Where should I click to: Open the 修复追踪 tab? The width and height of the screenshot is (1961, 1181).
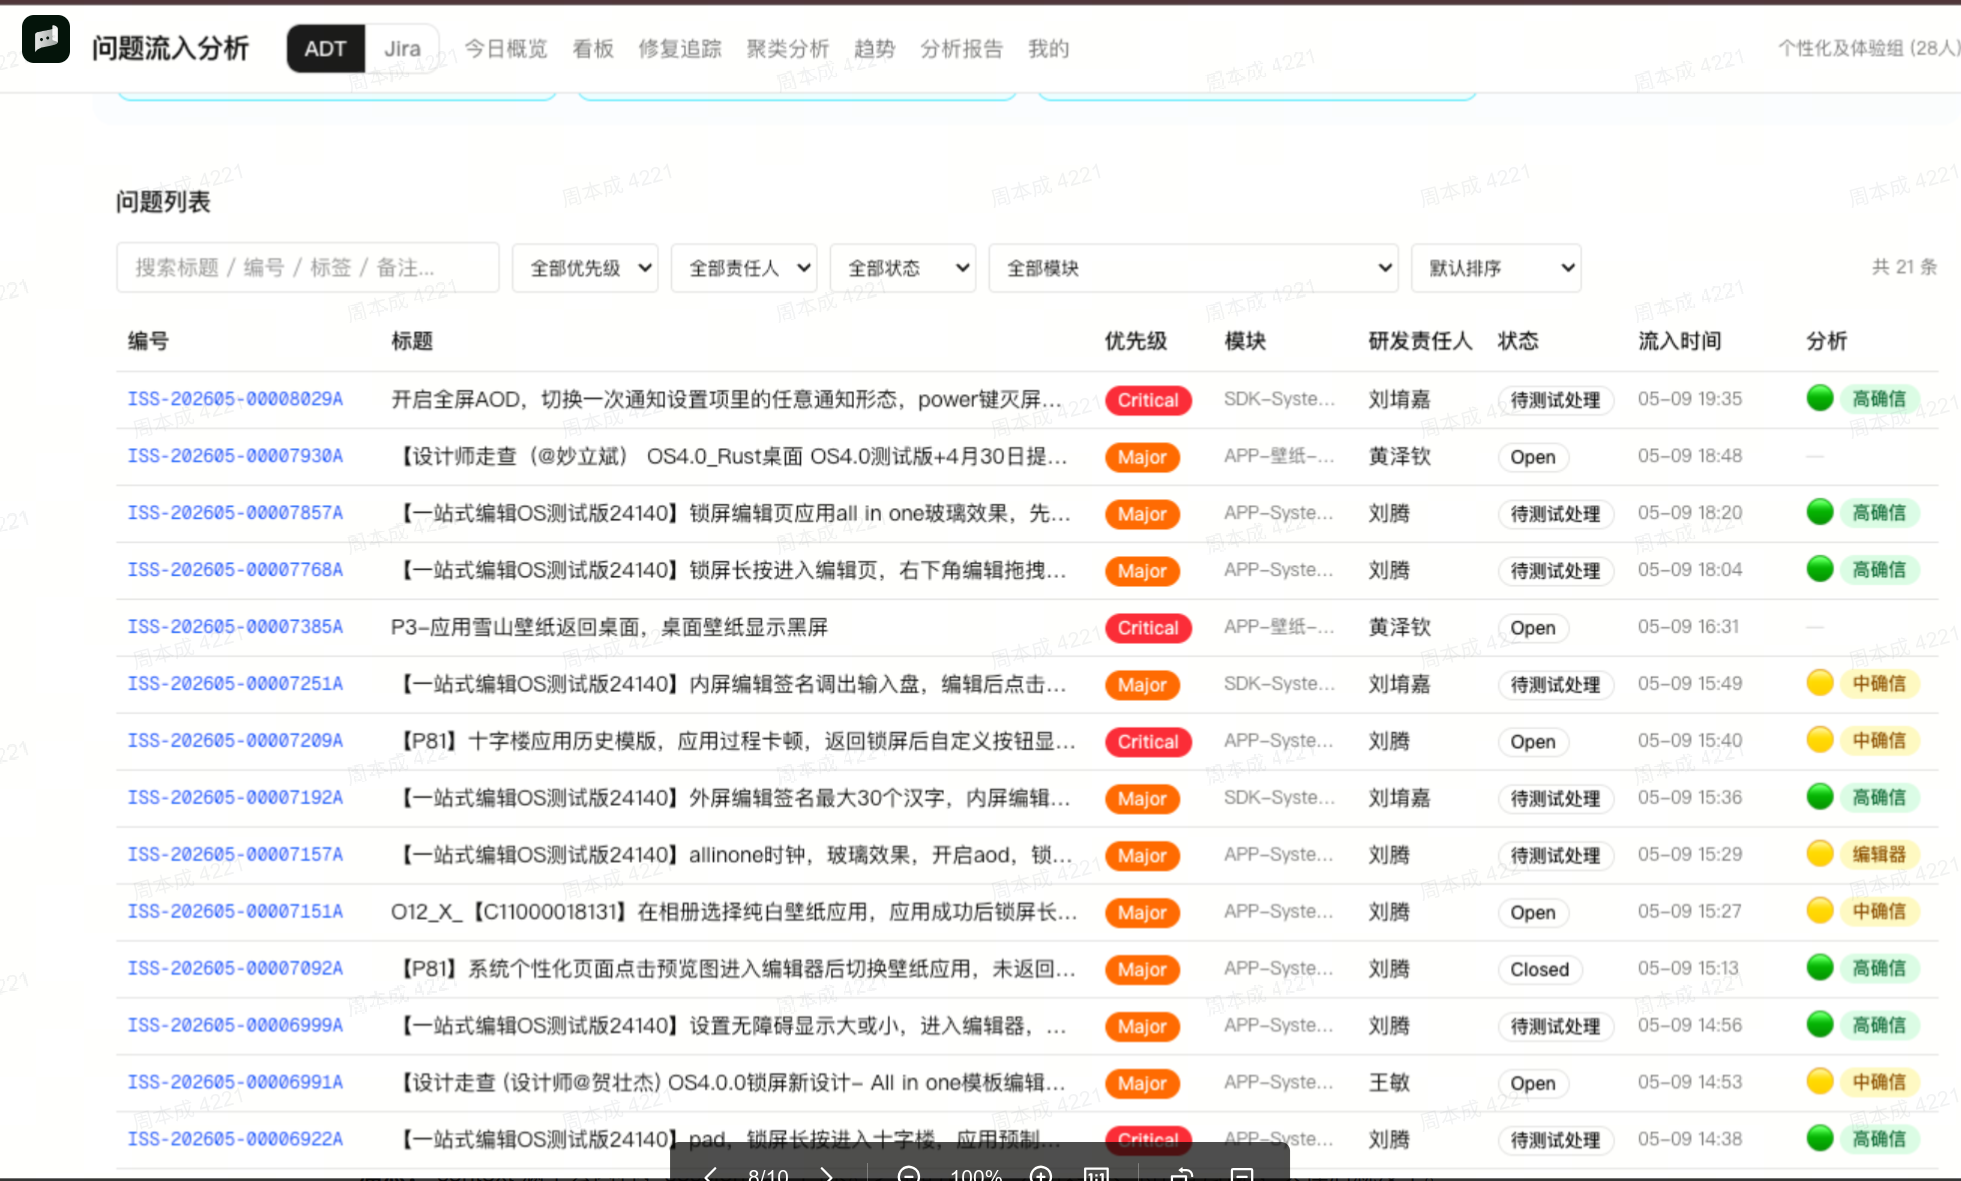680,49
